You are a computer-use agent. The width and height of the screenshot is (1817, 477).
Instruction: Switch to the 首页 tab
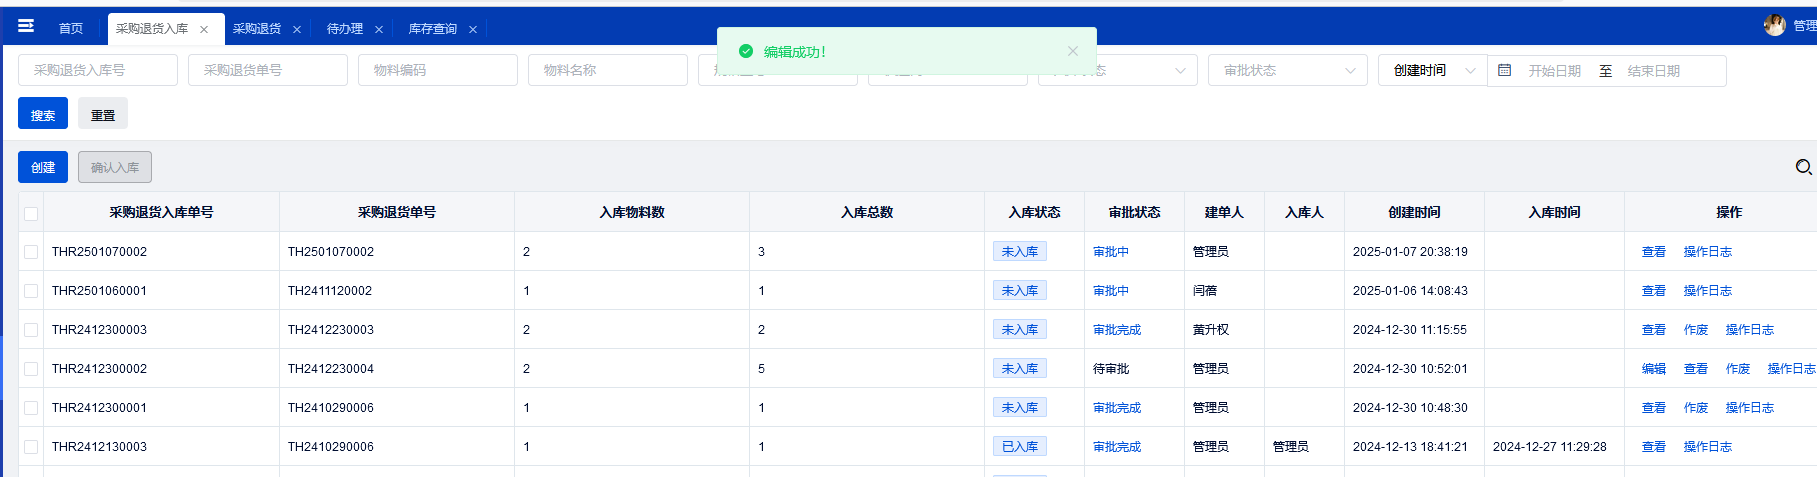71,28
